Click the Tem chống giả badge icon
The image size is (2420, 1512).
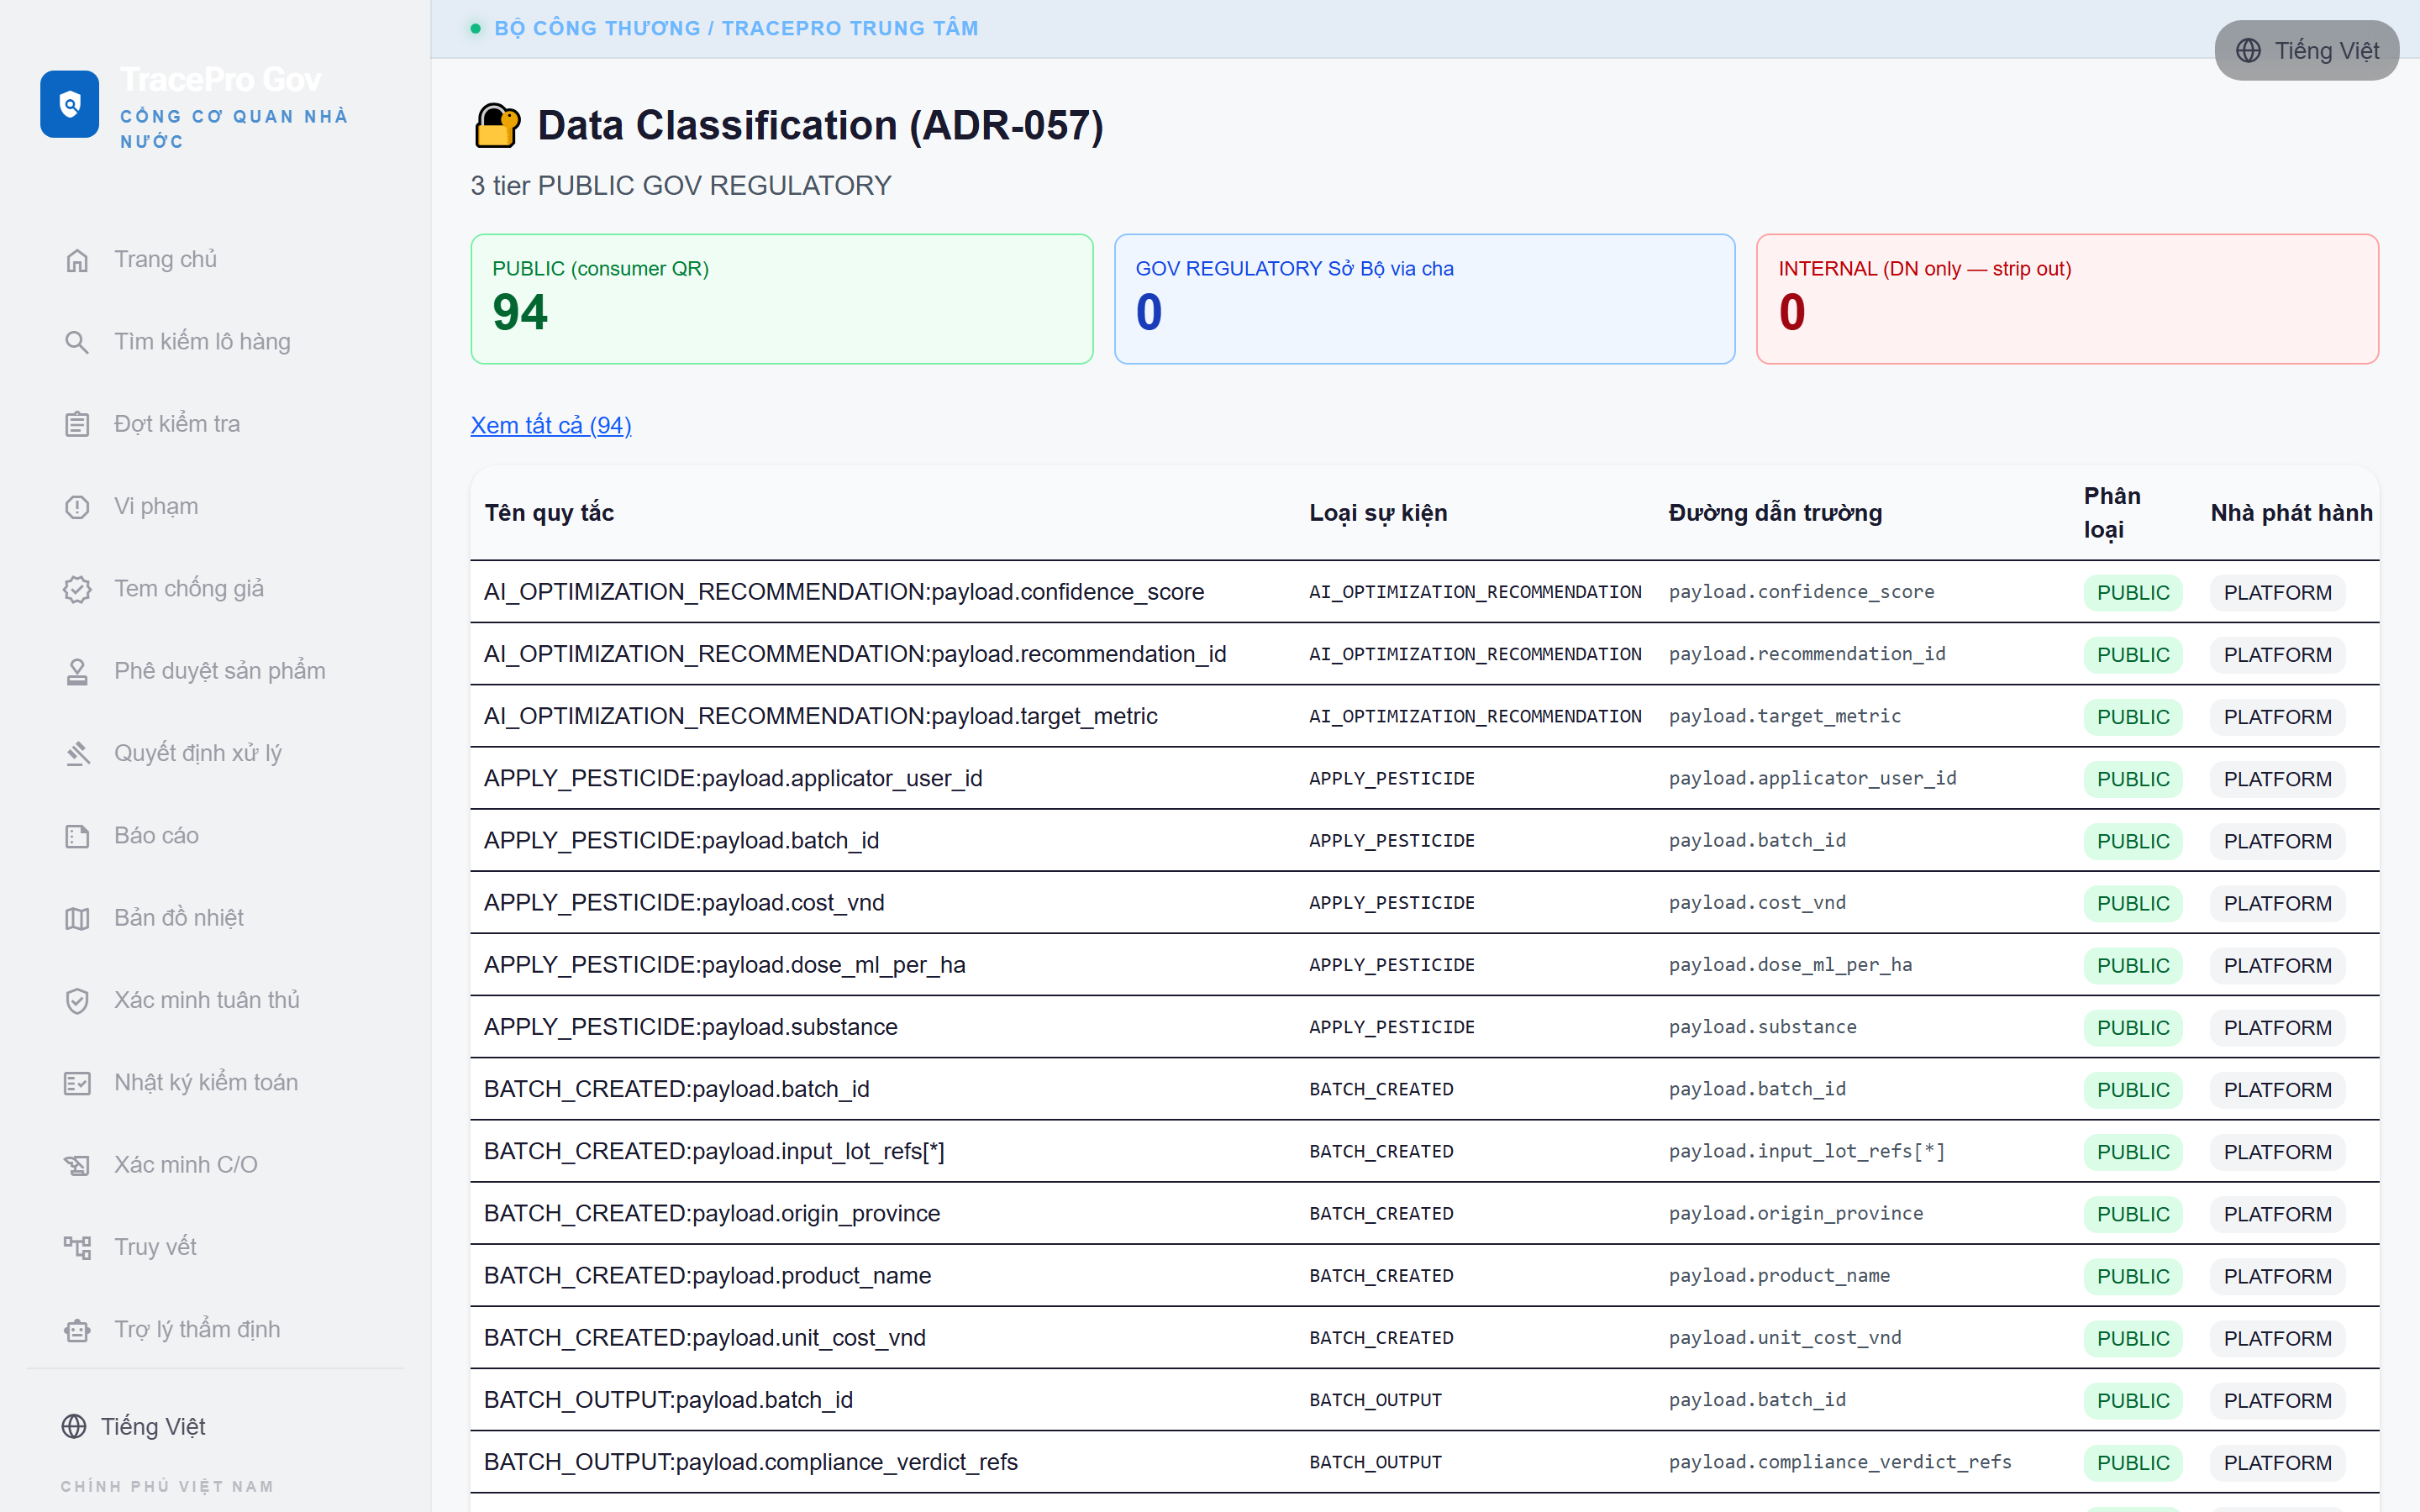point(77,589)
